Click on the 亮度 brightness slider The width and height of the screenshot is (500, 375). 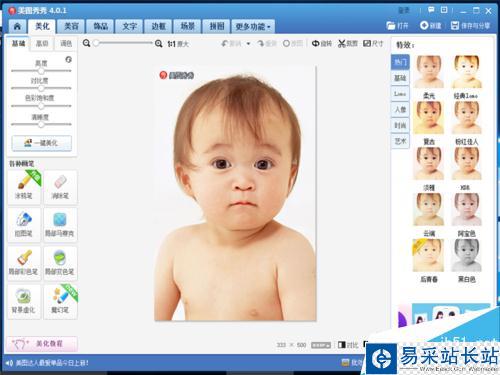(41, 71)
